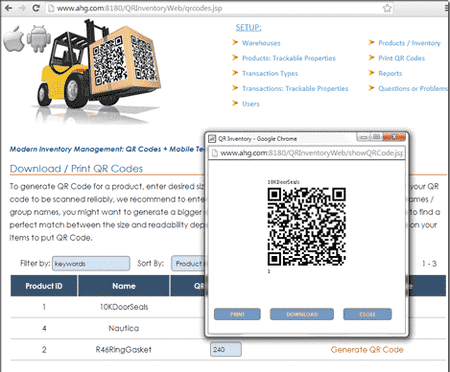Click the PRINT button in the popup
Viewport: 450px width, 372px height.
pyautogui.click(x=237, y=314)
